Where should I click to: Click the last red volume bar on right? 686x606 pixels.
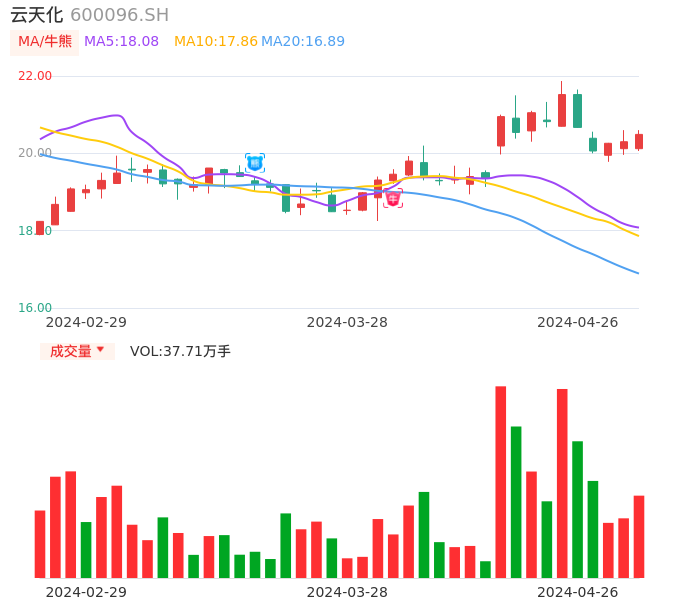click(x=639, y=537)
